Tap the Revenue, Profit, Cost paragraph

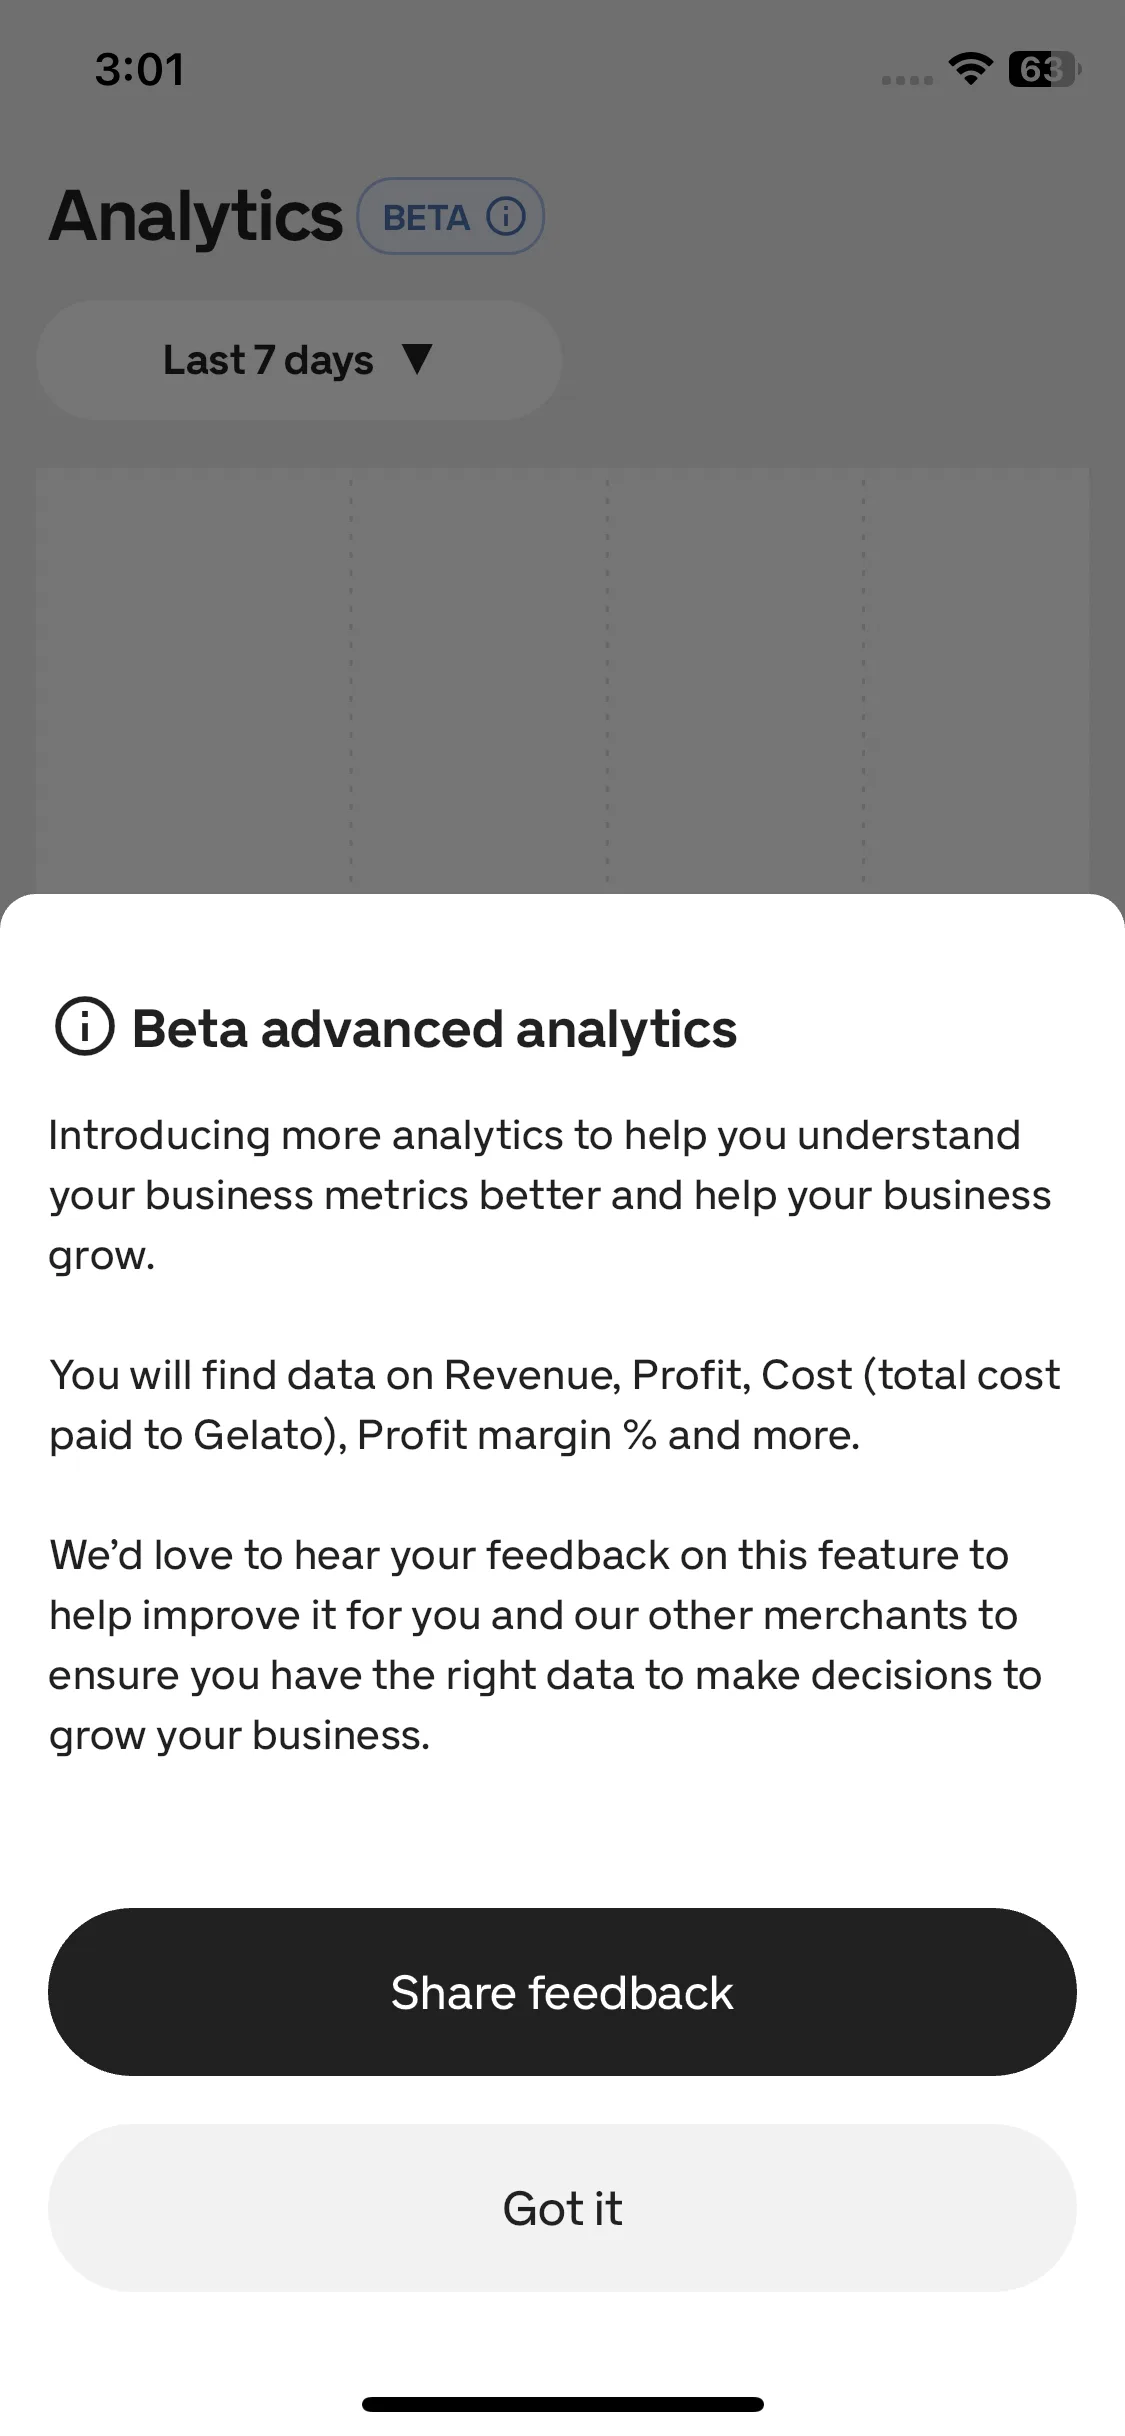coord(554,1405)
